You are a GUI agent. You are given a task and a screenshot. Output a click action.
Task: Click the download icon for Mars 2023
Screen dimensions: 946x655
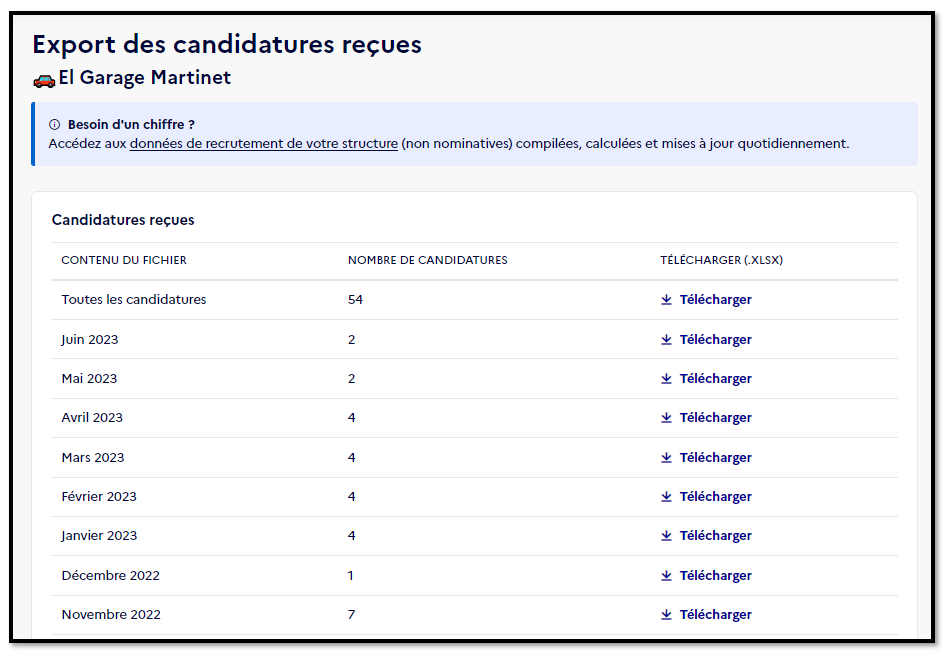(x=666, y=457)
